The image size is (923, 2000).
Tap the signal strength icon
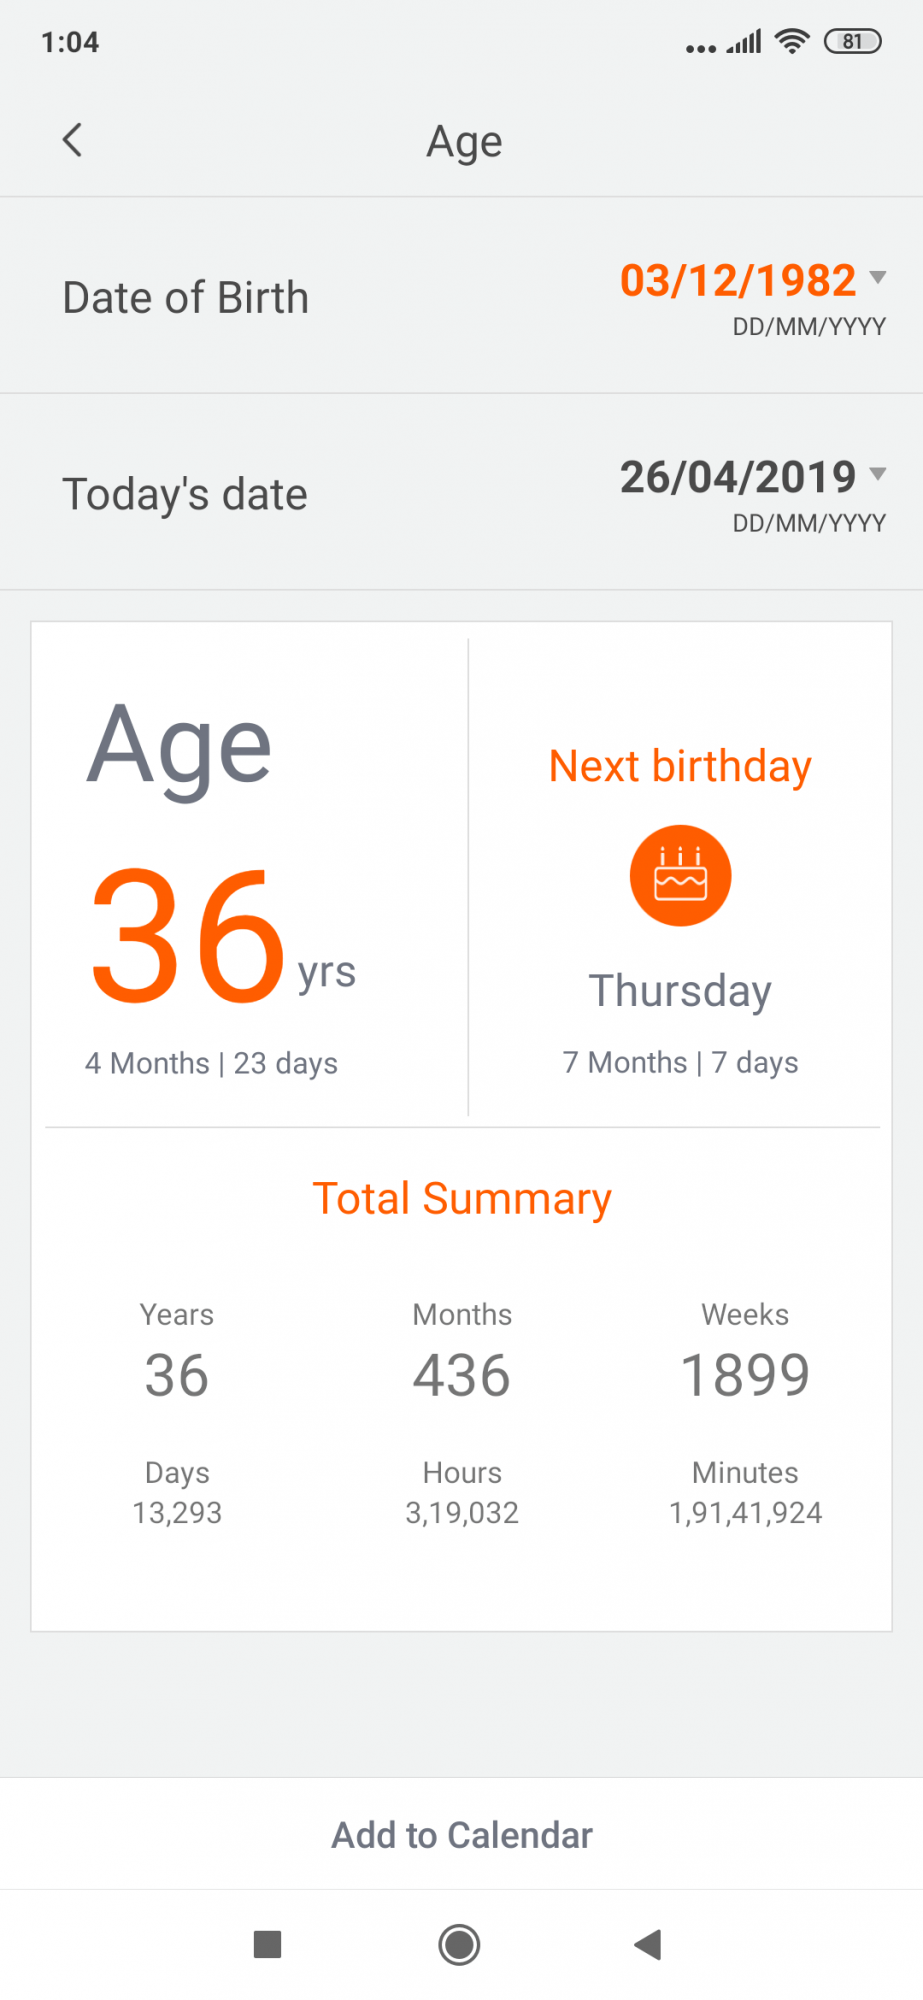click(744, 42)
